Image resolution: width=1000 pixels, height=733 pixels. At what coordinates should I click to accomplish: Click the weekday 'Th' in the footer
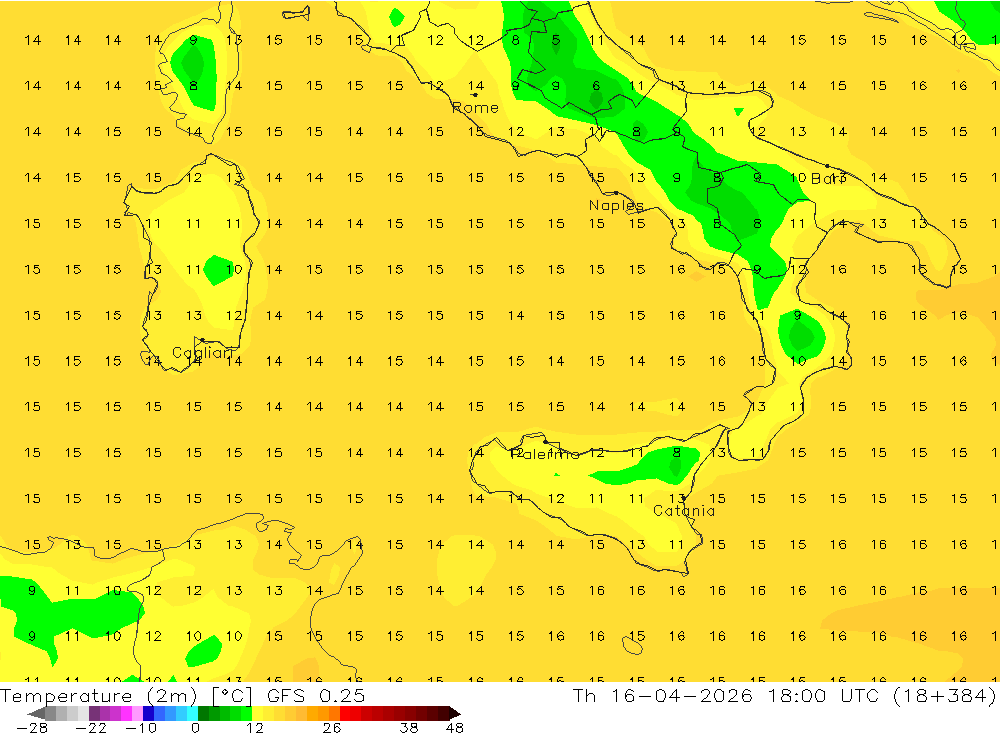tap(584, 695)
